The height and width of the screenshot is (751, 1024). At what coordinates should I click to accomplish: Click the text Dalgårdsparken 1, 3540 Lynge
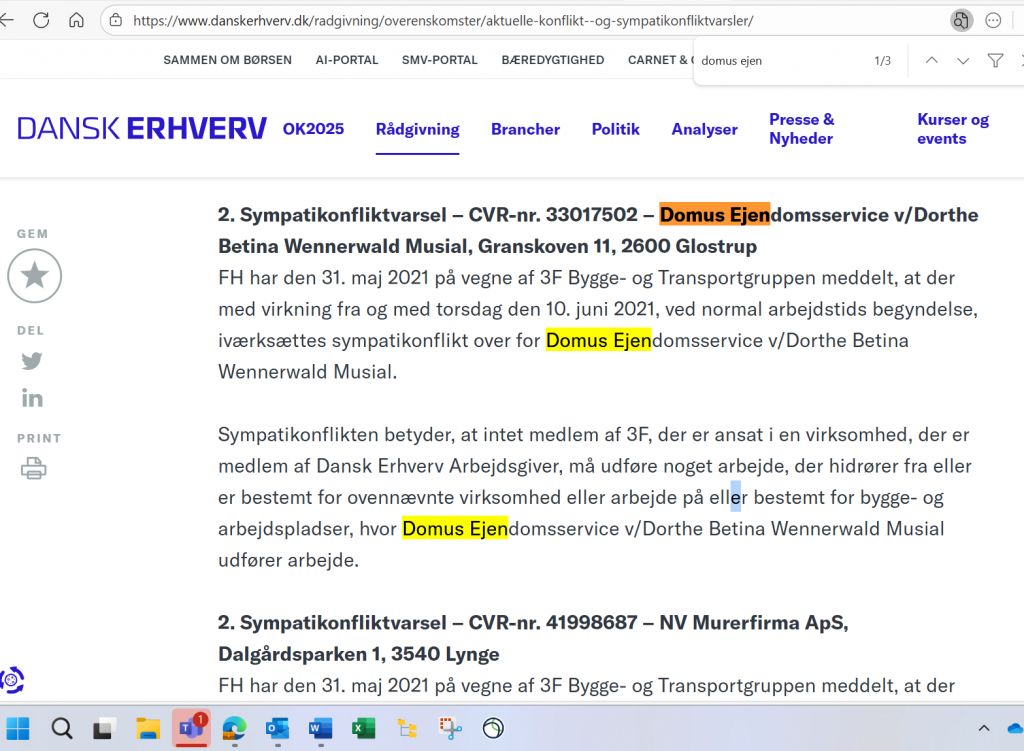tap(359, 654)
